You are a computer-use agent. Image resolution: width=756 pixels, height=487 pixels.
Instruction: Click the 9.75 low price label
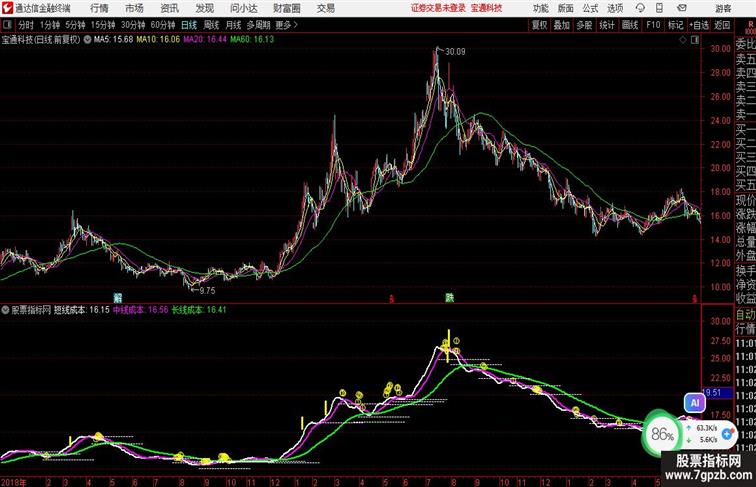pos(207,291)
